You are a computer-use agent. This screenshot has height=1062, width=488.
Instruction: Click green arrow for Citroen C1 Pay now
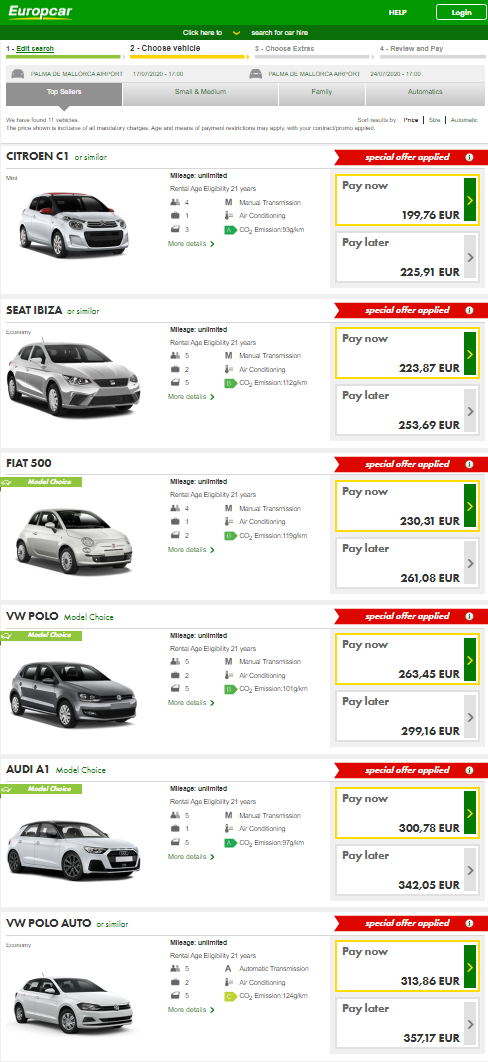(x=470, y=200)
